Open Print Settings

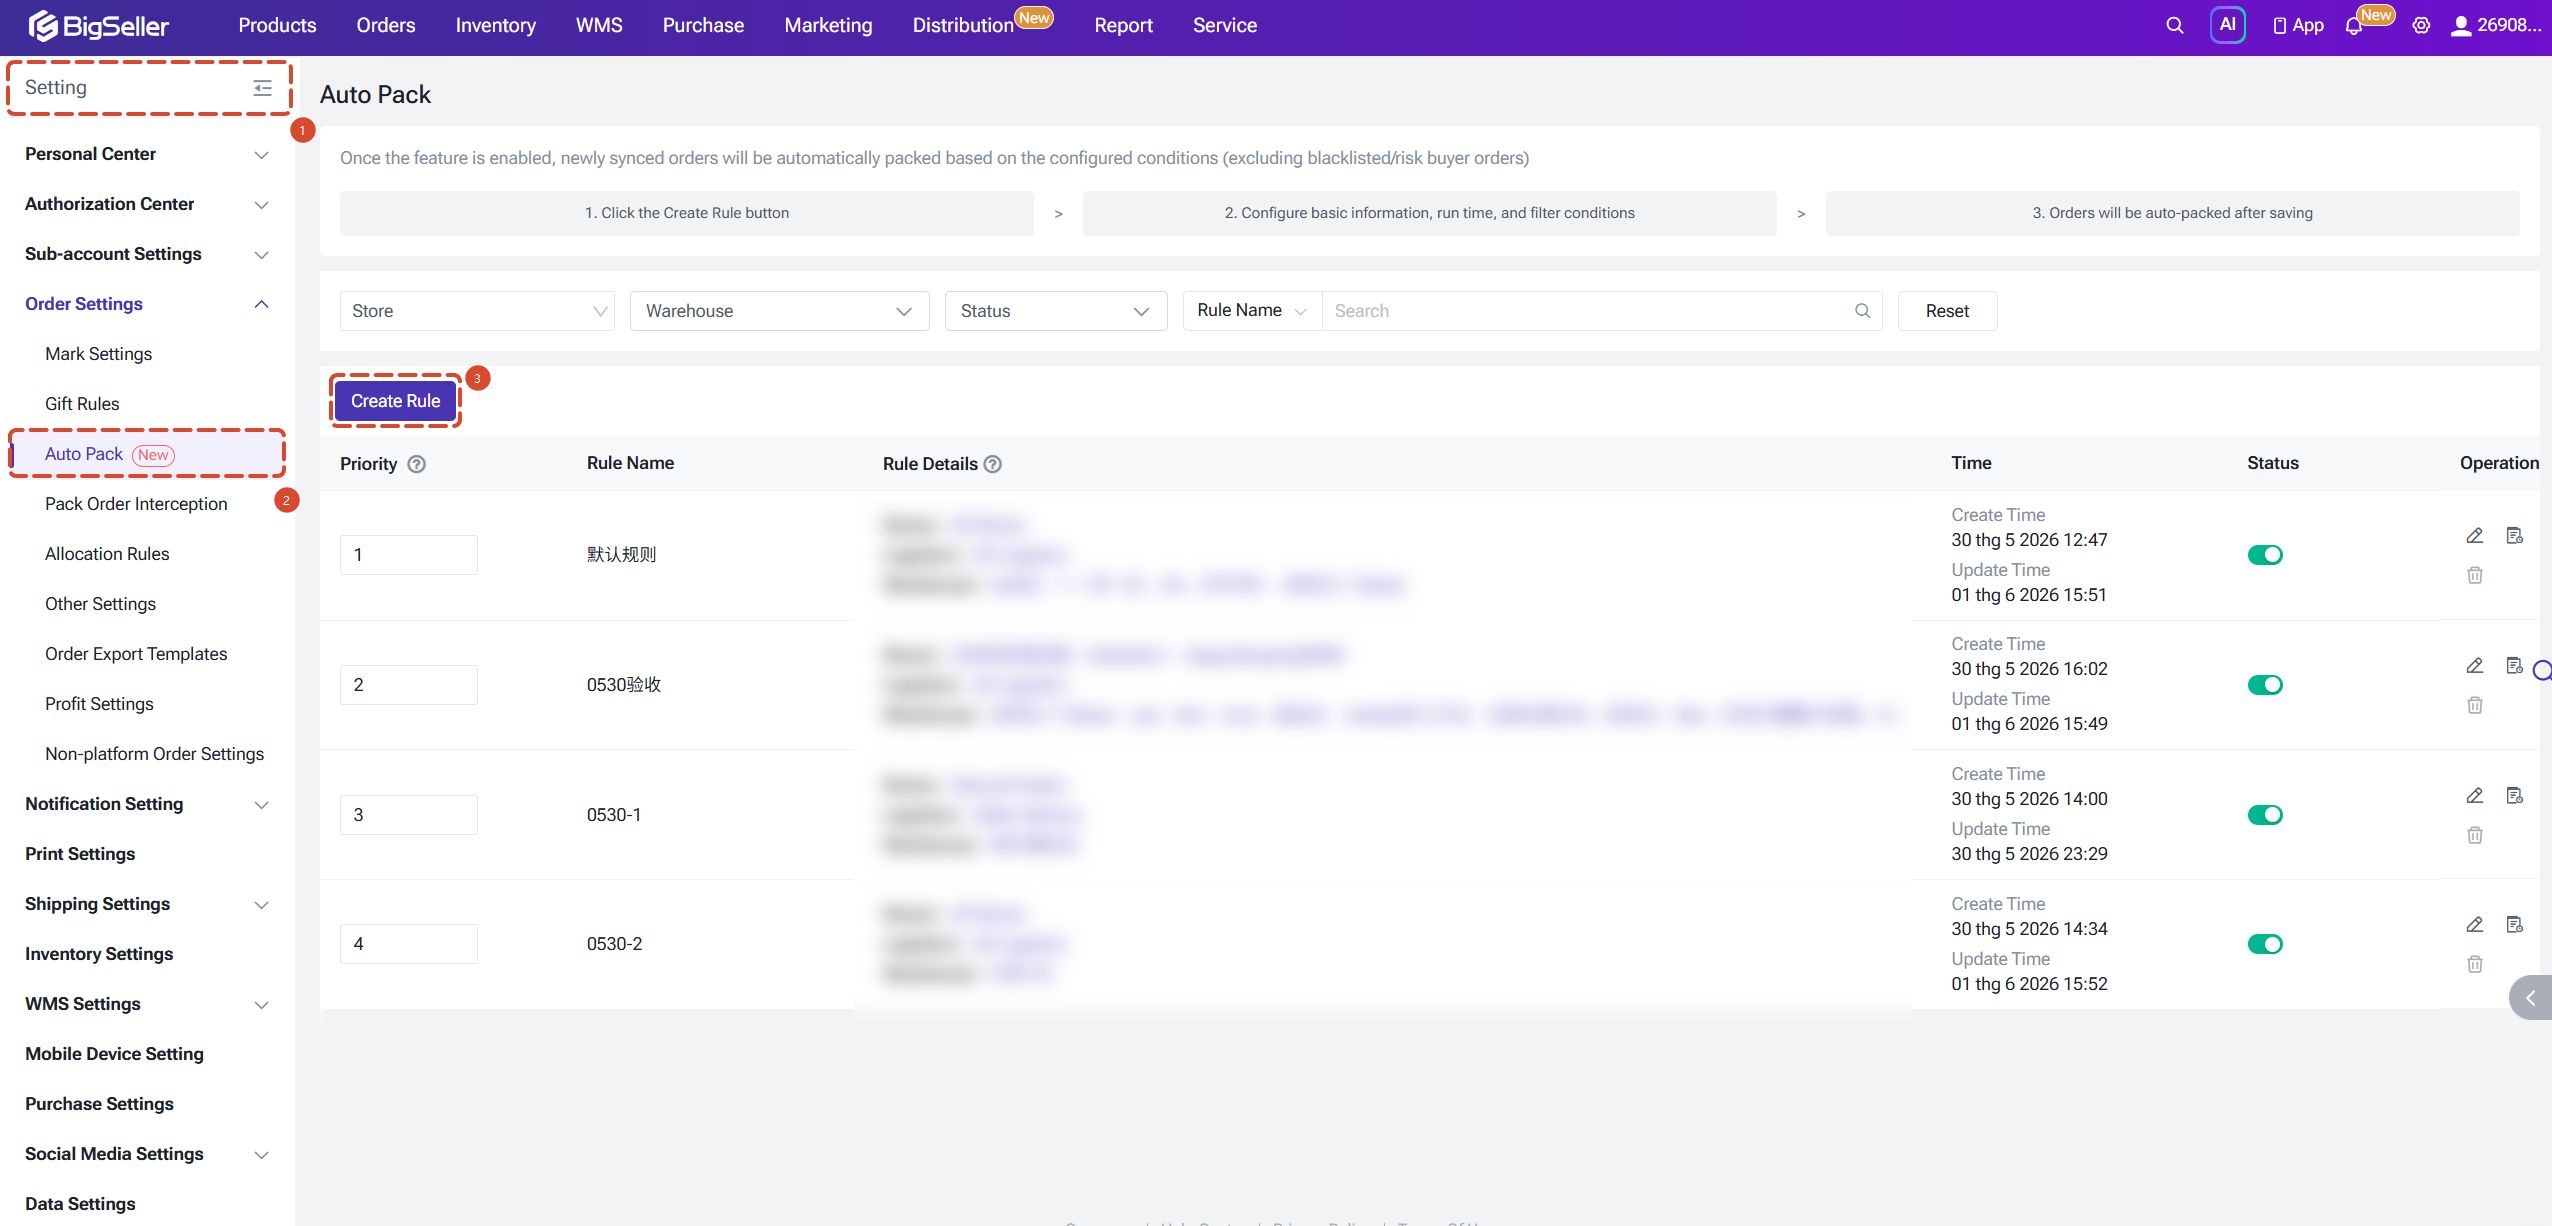click(x=80, y=854)
